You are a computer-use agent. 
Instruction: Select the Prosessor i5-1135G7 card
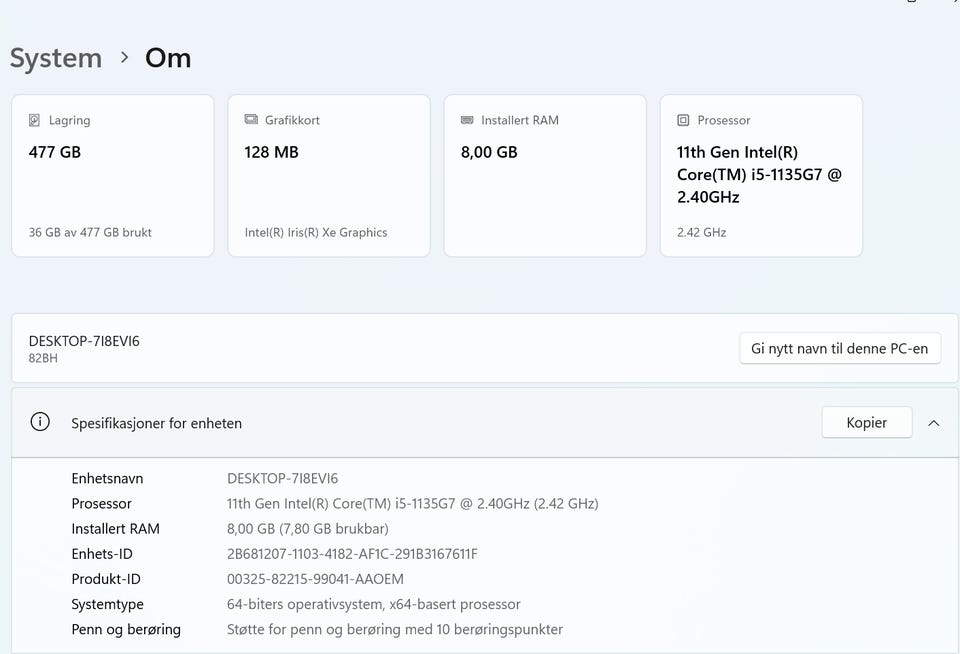760,176
